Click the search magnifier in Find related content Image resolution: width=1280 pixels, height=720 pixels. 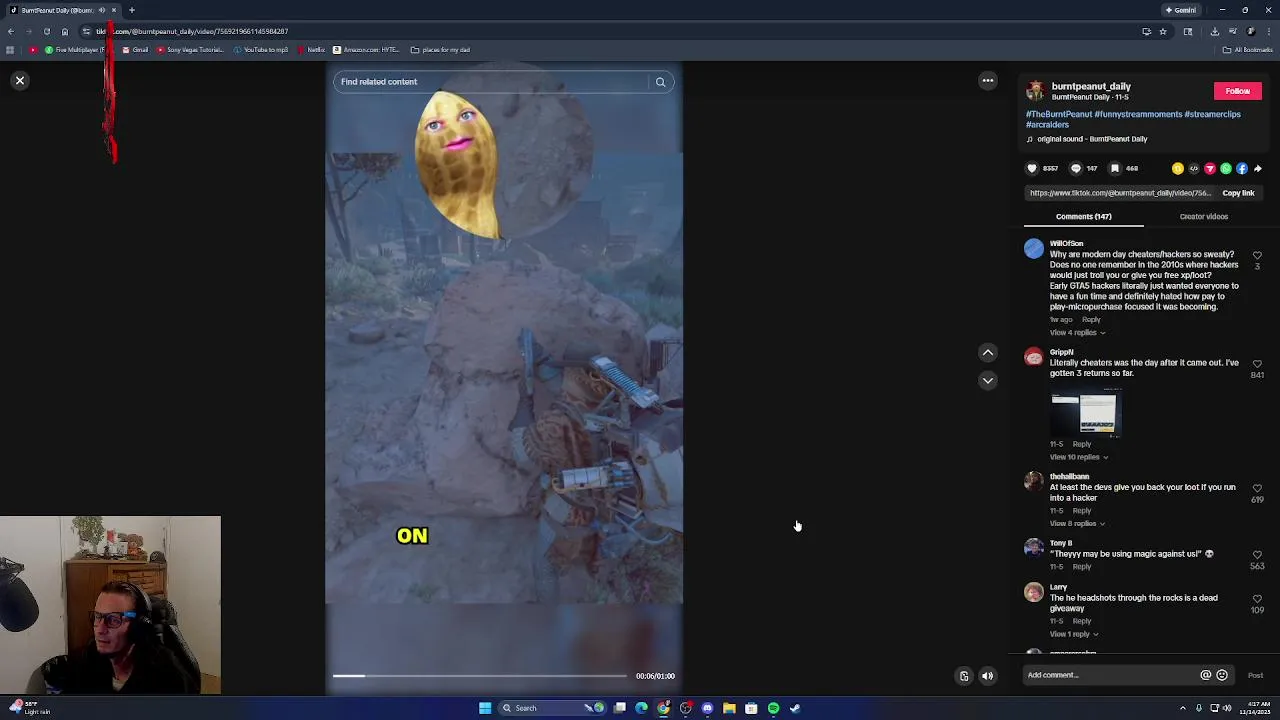pyautogui.click(x=660, y=82)
